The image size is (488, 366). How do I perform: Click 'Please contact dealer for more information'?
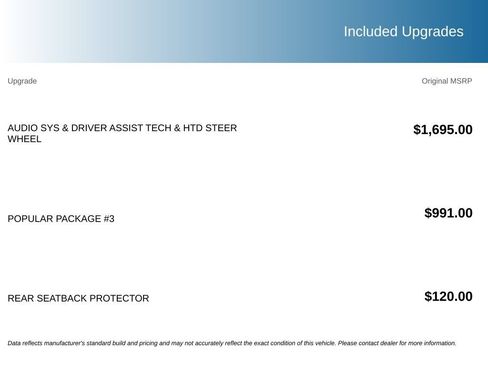click(x=397, y=343)
